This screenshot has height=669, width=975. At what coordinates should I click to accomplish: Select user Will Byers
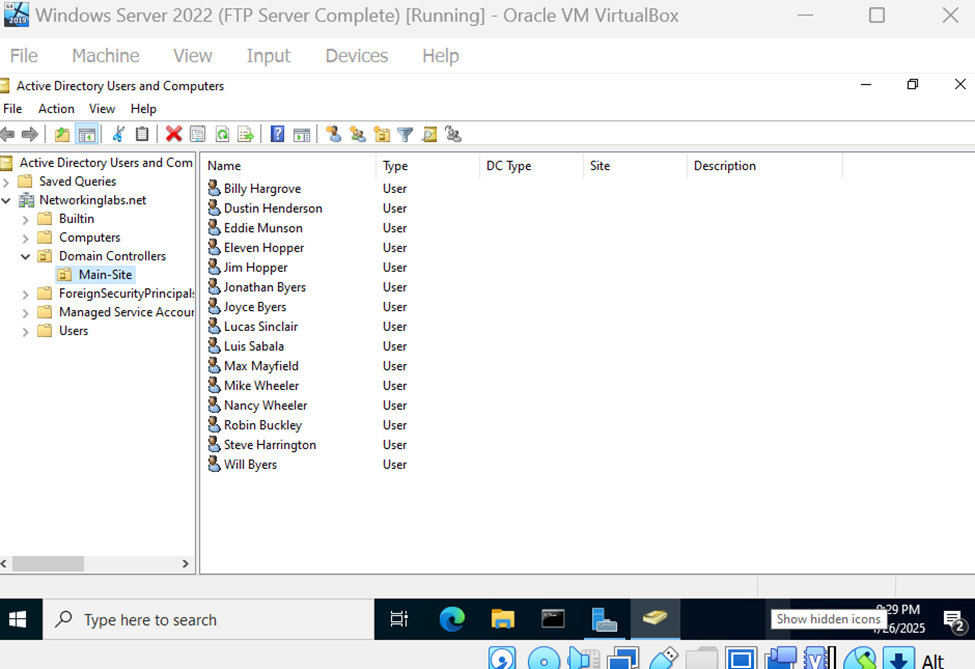pyautogui.click(x=250, y=464)
